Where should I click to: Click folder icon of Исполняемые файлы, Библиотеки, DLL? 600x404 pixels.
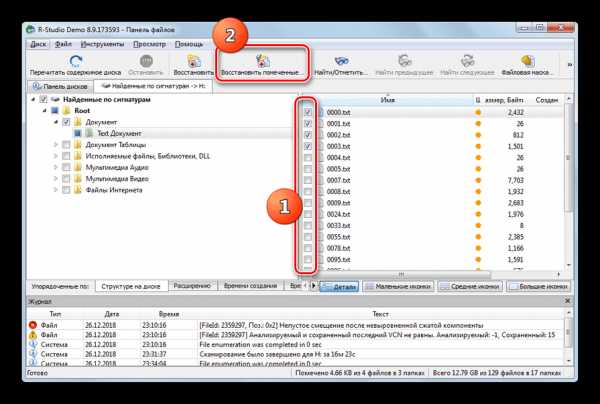(78, 156)
